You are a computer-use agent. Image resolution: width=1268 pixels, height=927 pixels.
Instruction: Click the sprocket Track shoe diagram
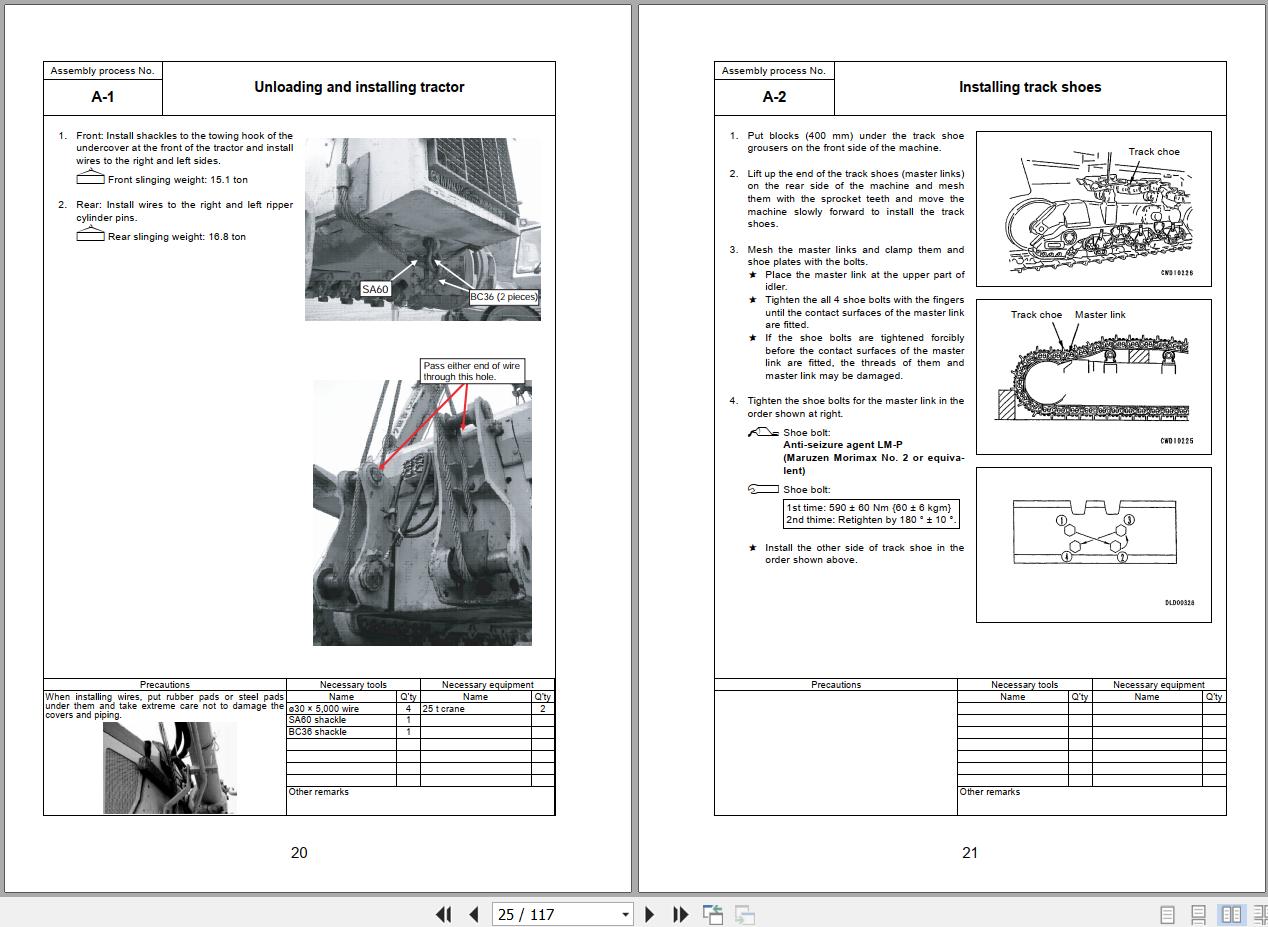1093,208
